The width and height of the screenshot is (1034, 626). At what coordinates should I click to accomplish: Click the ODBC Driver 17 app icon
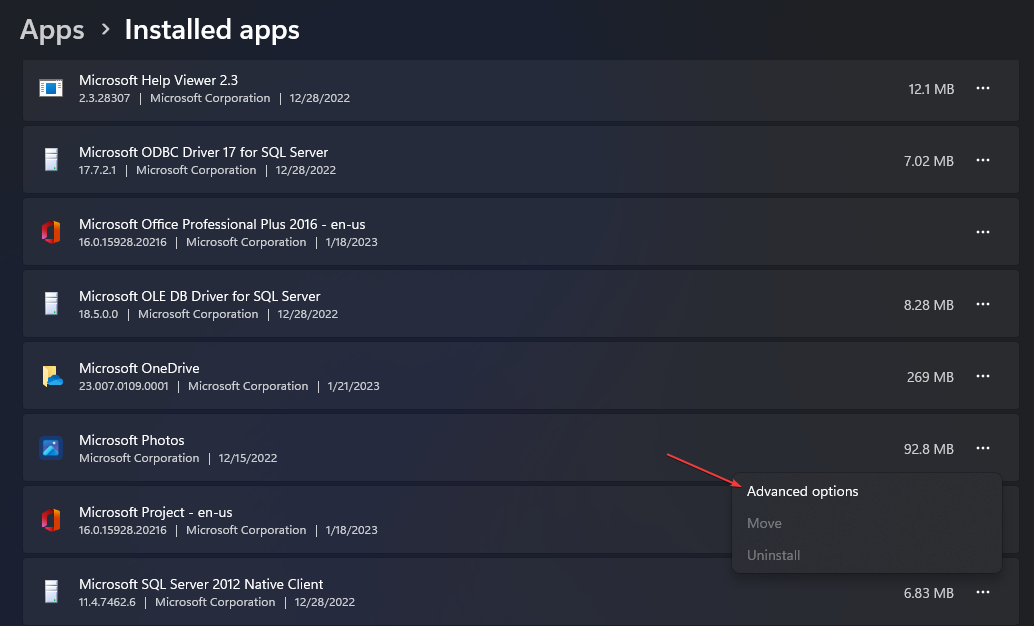click(51, 160)
